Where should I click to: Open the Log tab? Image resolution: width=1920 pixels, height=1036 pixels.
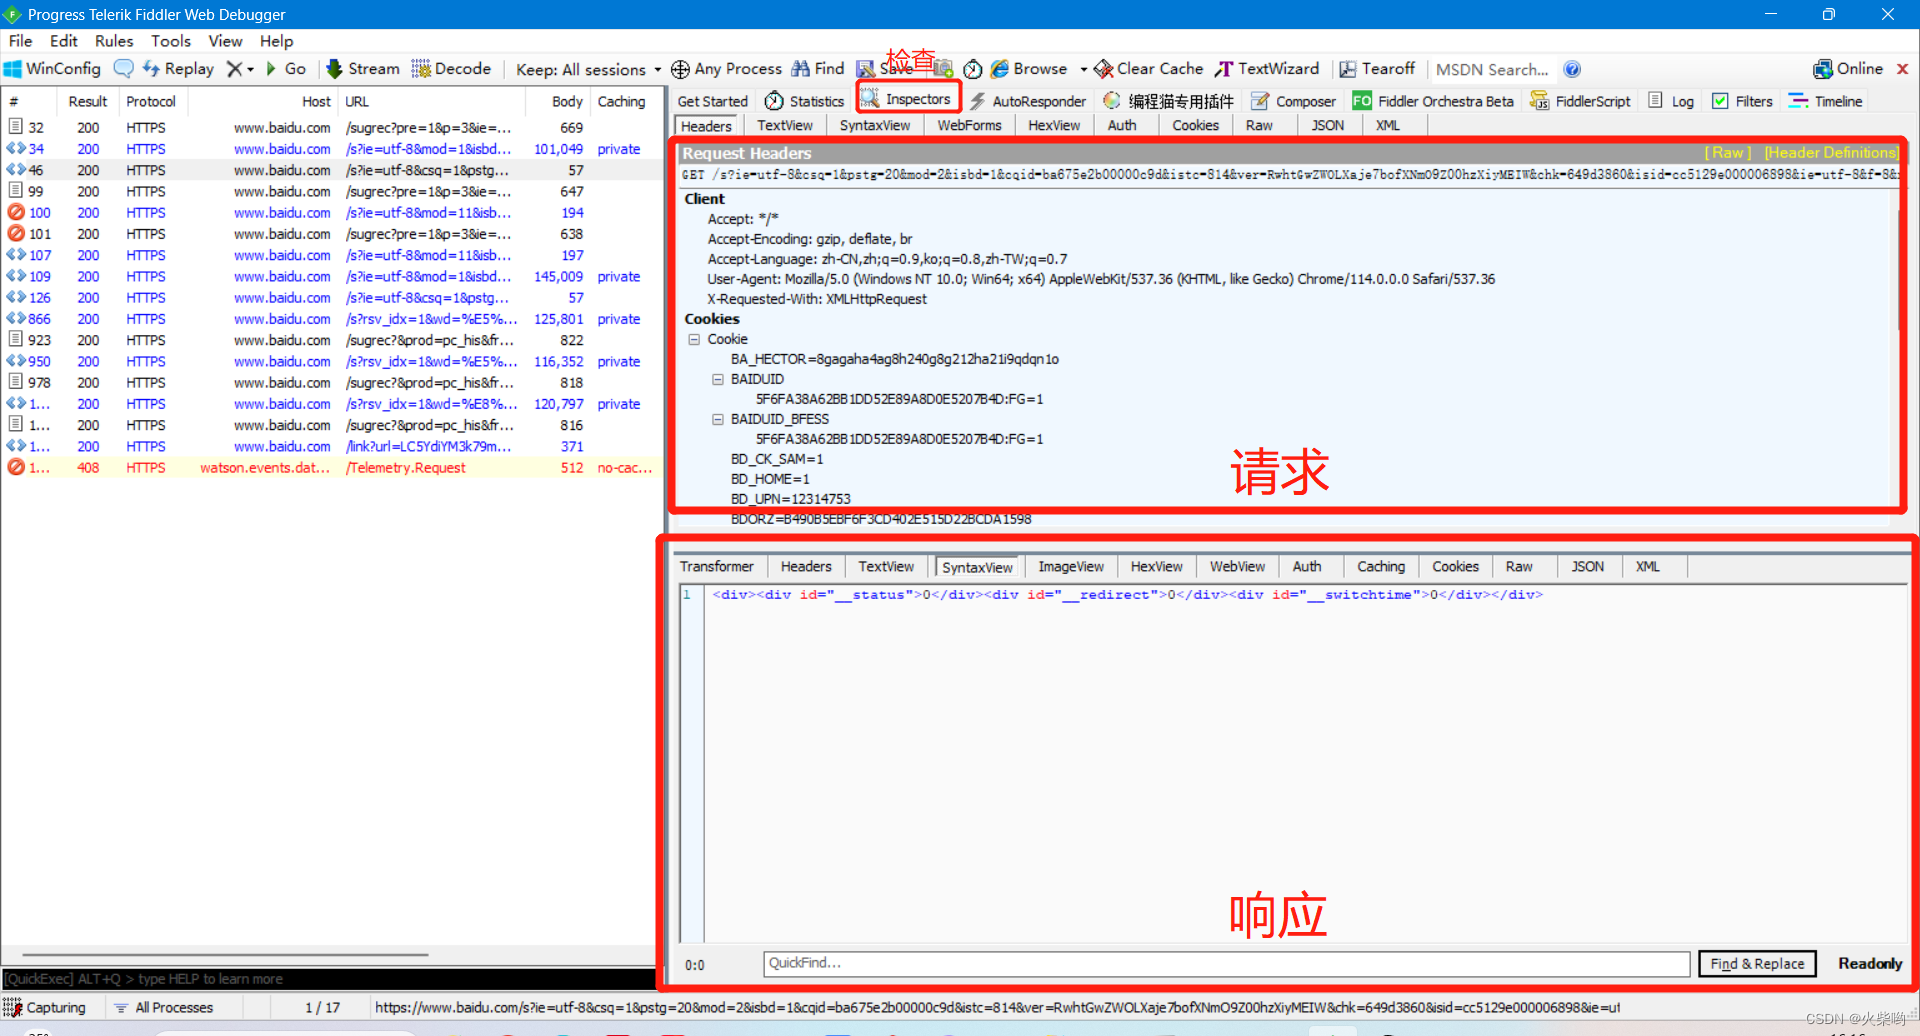pos(1672,101)
